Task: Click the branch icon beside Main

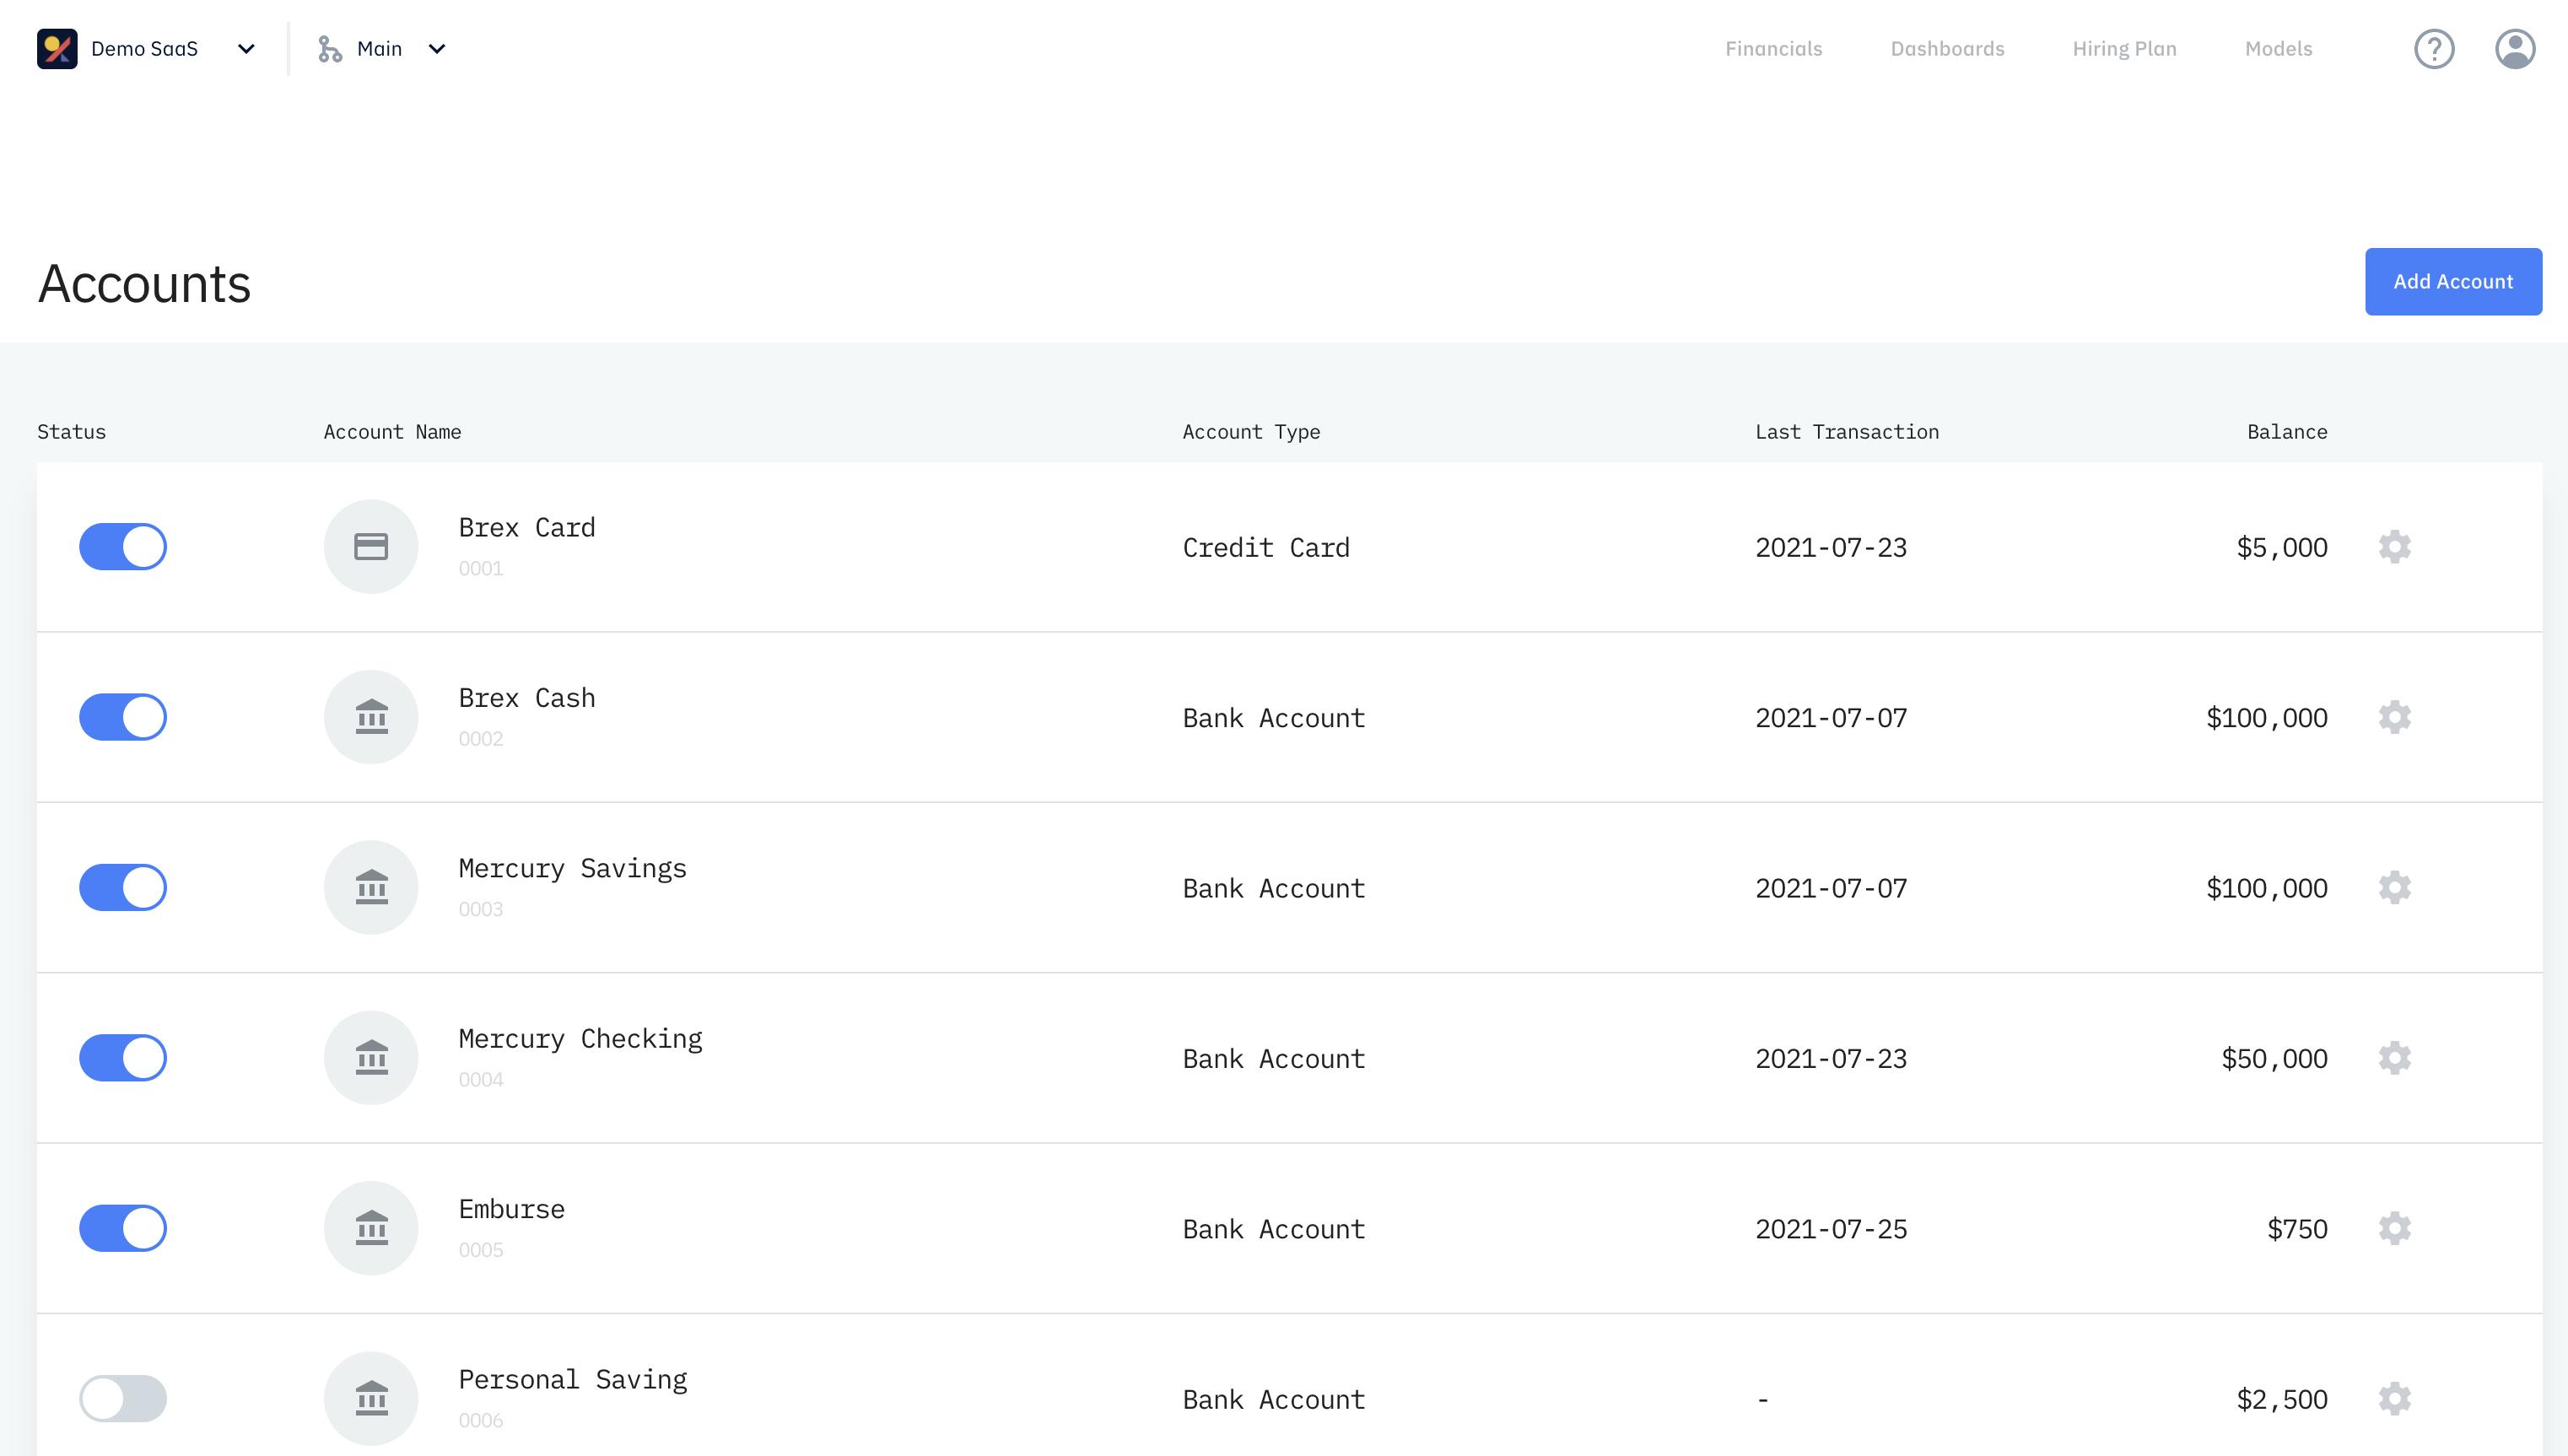Action: pyautogui.click(x=330, y=49)
